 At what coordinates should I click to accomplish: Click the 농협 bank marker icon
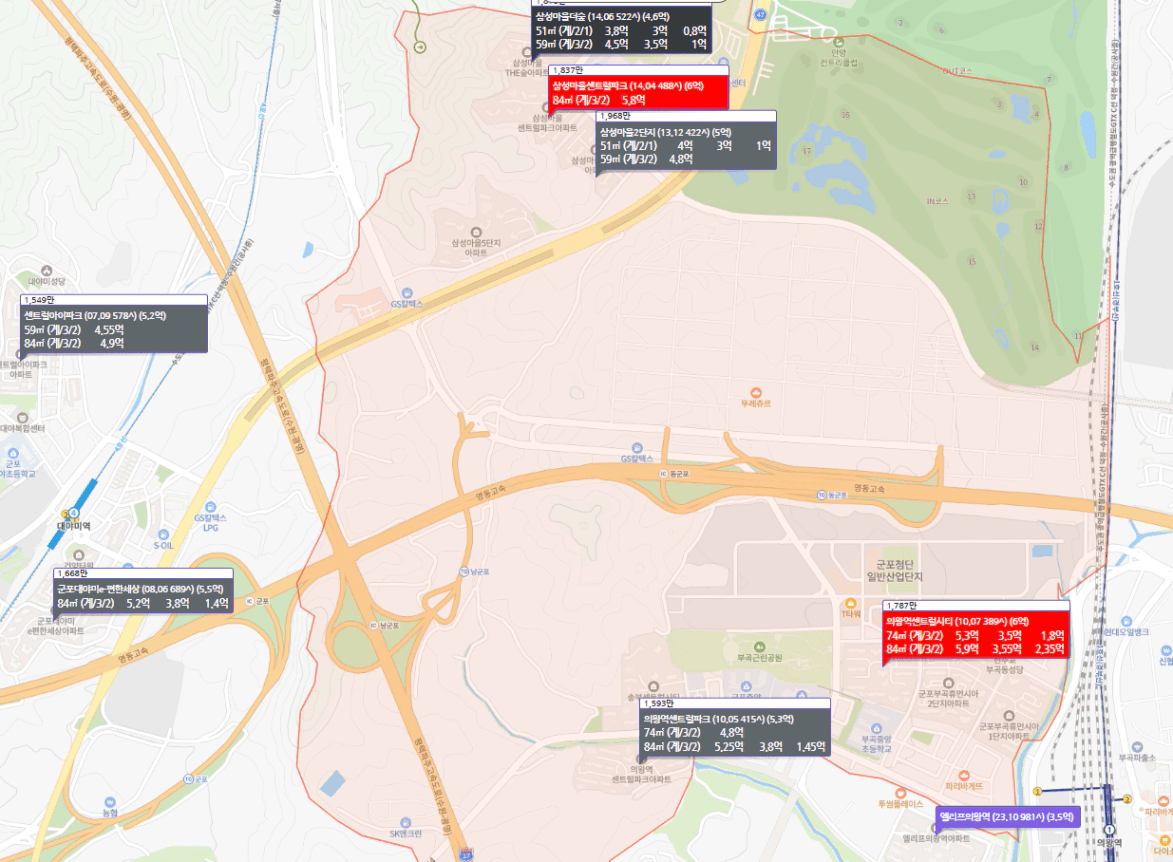point(110,802)
